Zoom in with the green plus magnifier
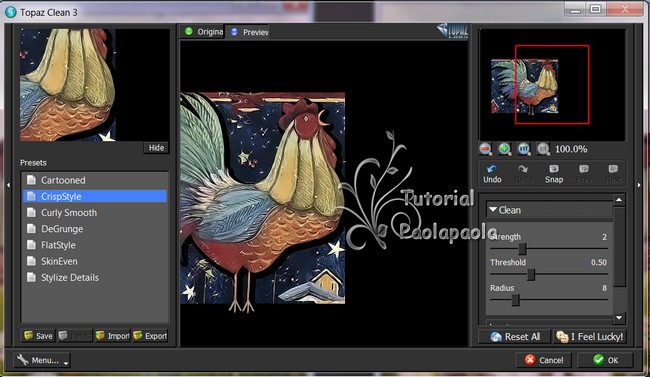Viewport: 650px width, 377px height. point(504,148)
